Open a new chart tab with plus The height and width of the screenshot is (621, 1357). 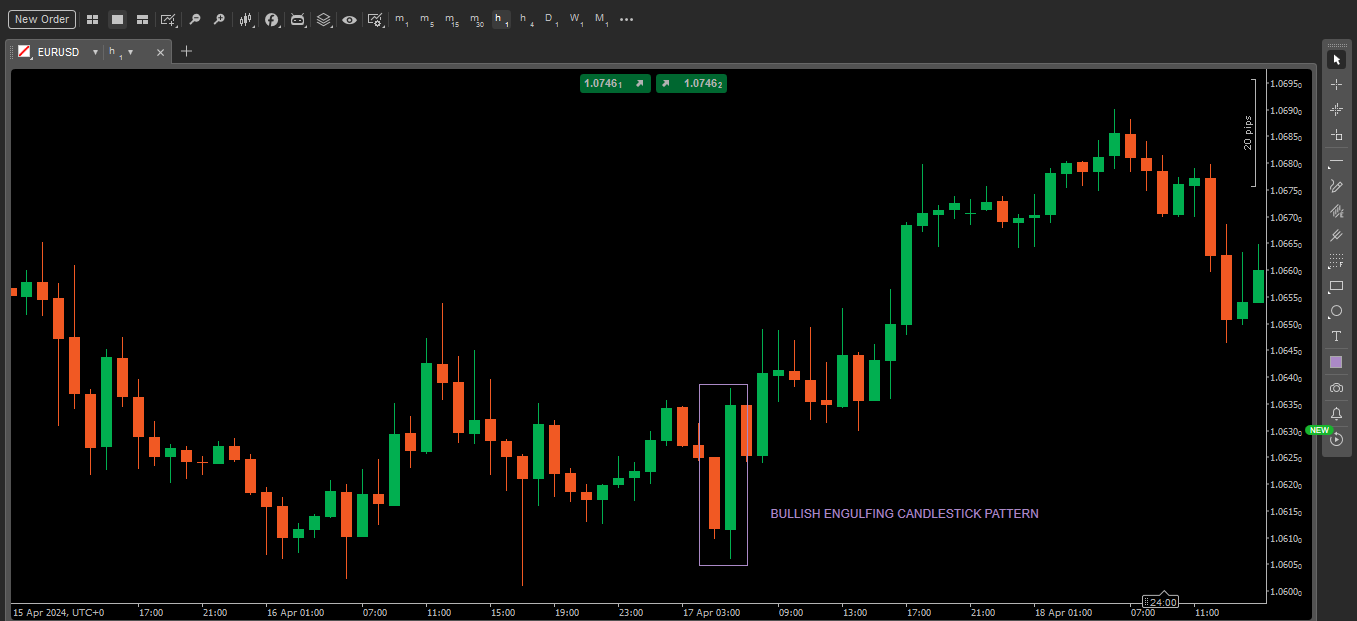coord(186,51)
